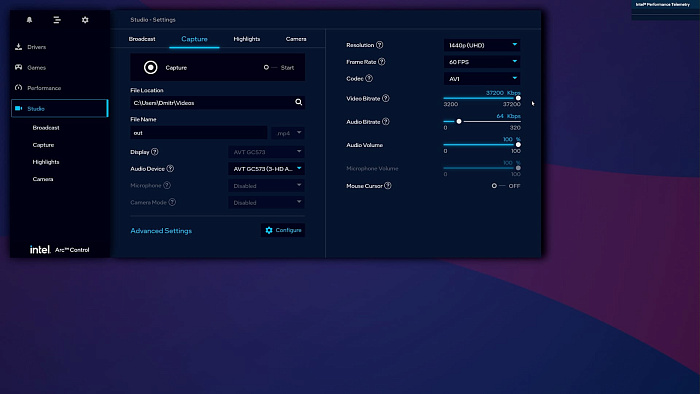Open notifications bell icon
Image resolution: width=700 pixels, height=394 pixels.
[29, 20]
